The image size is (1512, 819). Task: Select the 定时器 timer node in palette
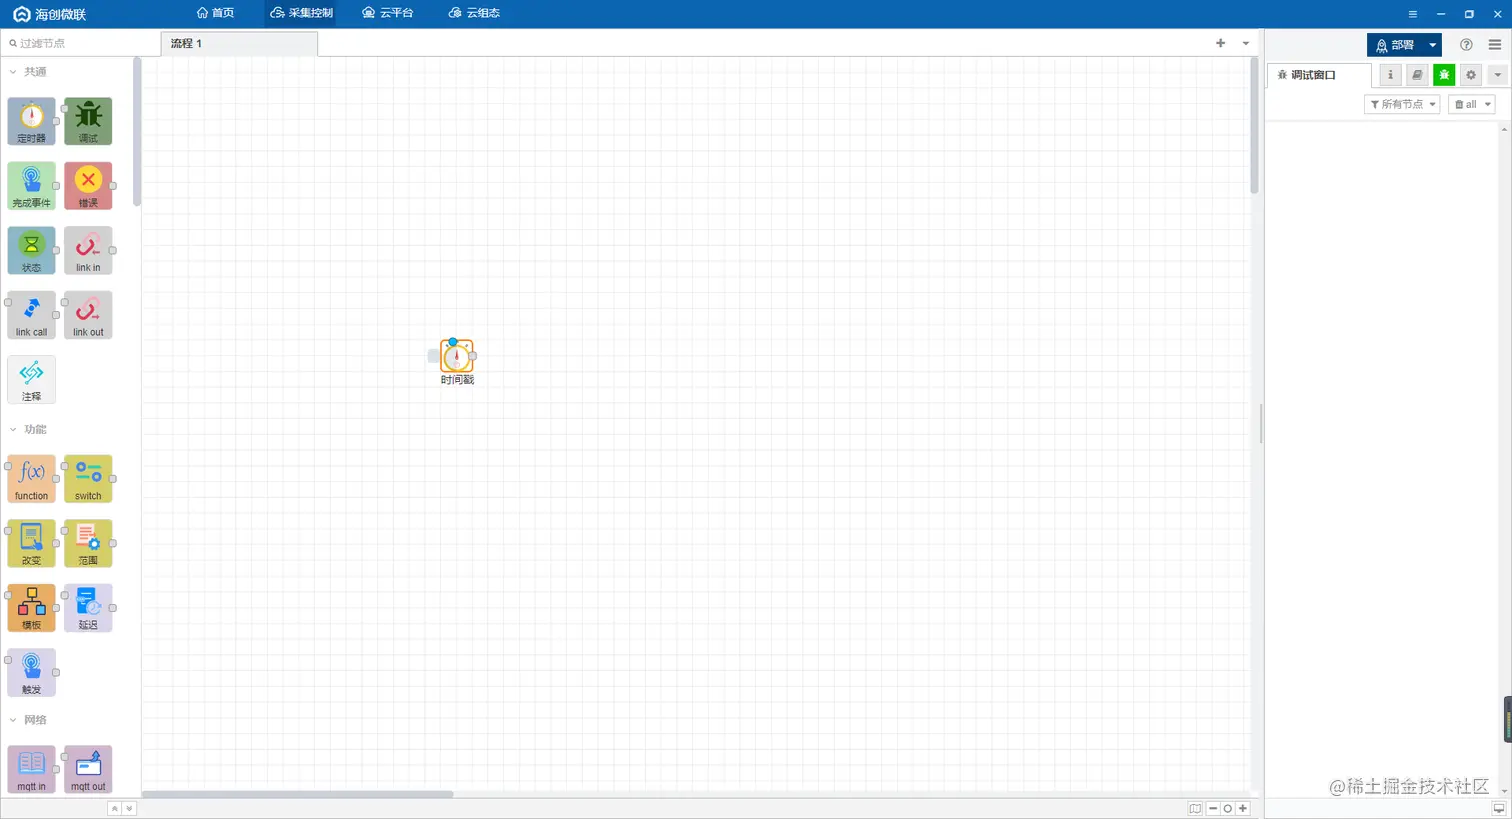(x=31, y=121)
